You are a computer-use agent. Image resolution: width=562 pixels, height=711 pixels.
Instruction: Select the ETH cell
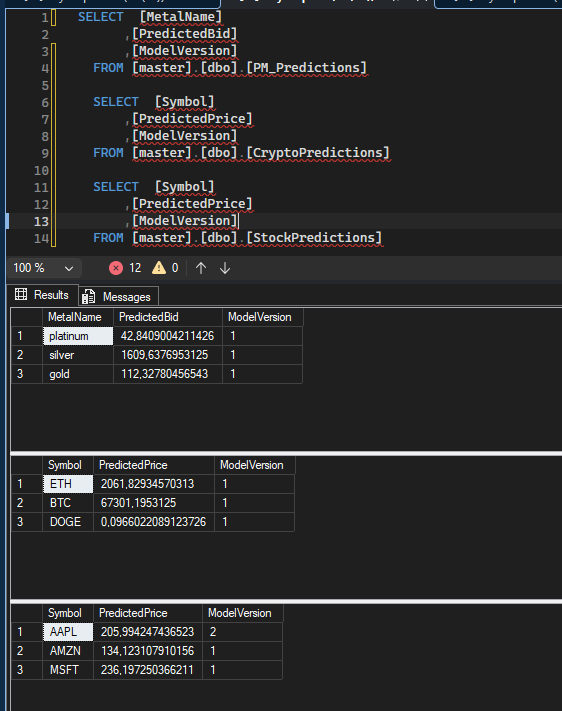(x=68, y=484)
